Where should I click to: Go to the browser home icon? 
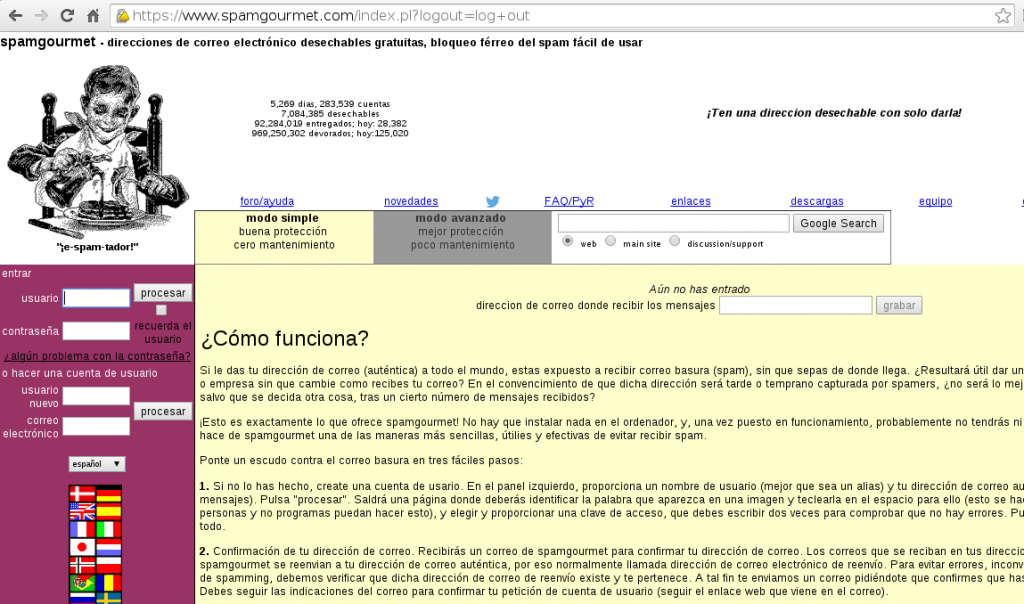click(93, 16)
